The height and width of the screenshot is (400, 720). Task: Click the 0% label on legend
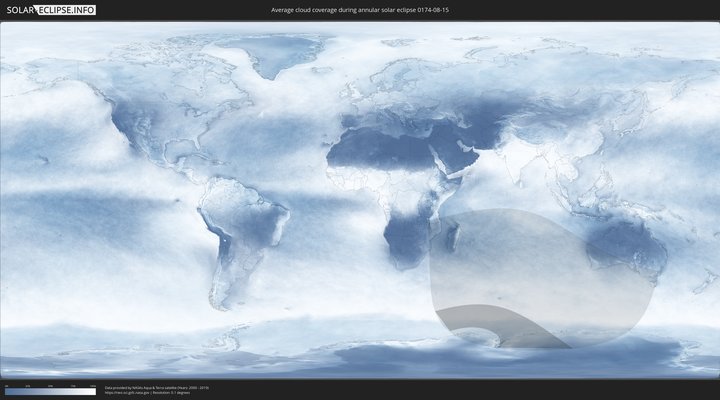coord(6,386)
